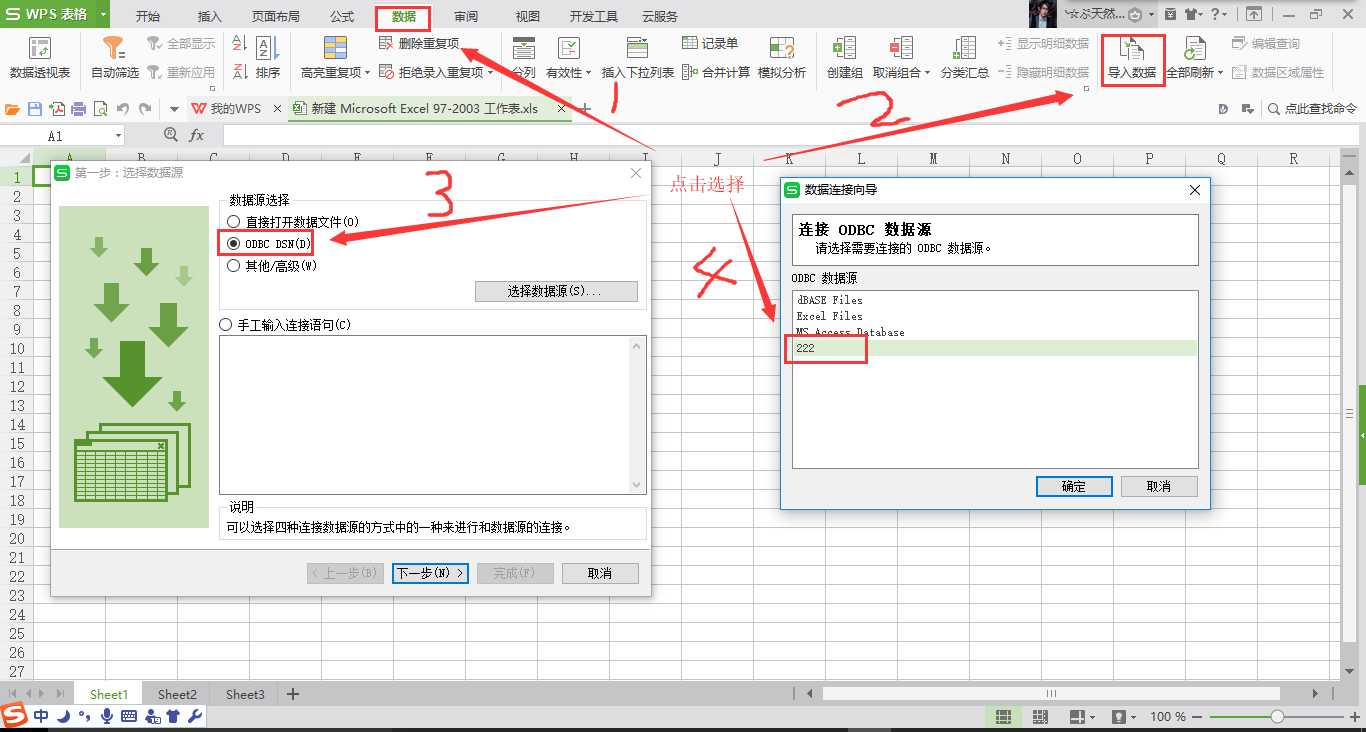Open the 排序 sort tool
Viewport: 1366px width, 732px height.
point(268,59)
